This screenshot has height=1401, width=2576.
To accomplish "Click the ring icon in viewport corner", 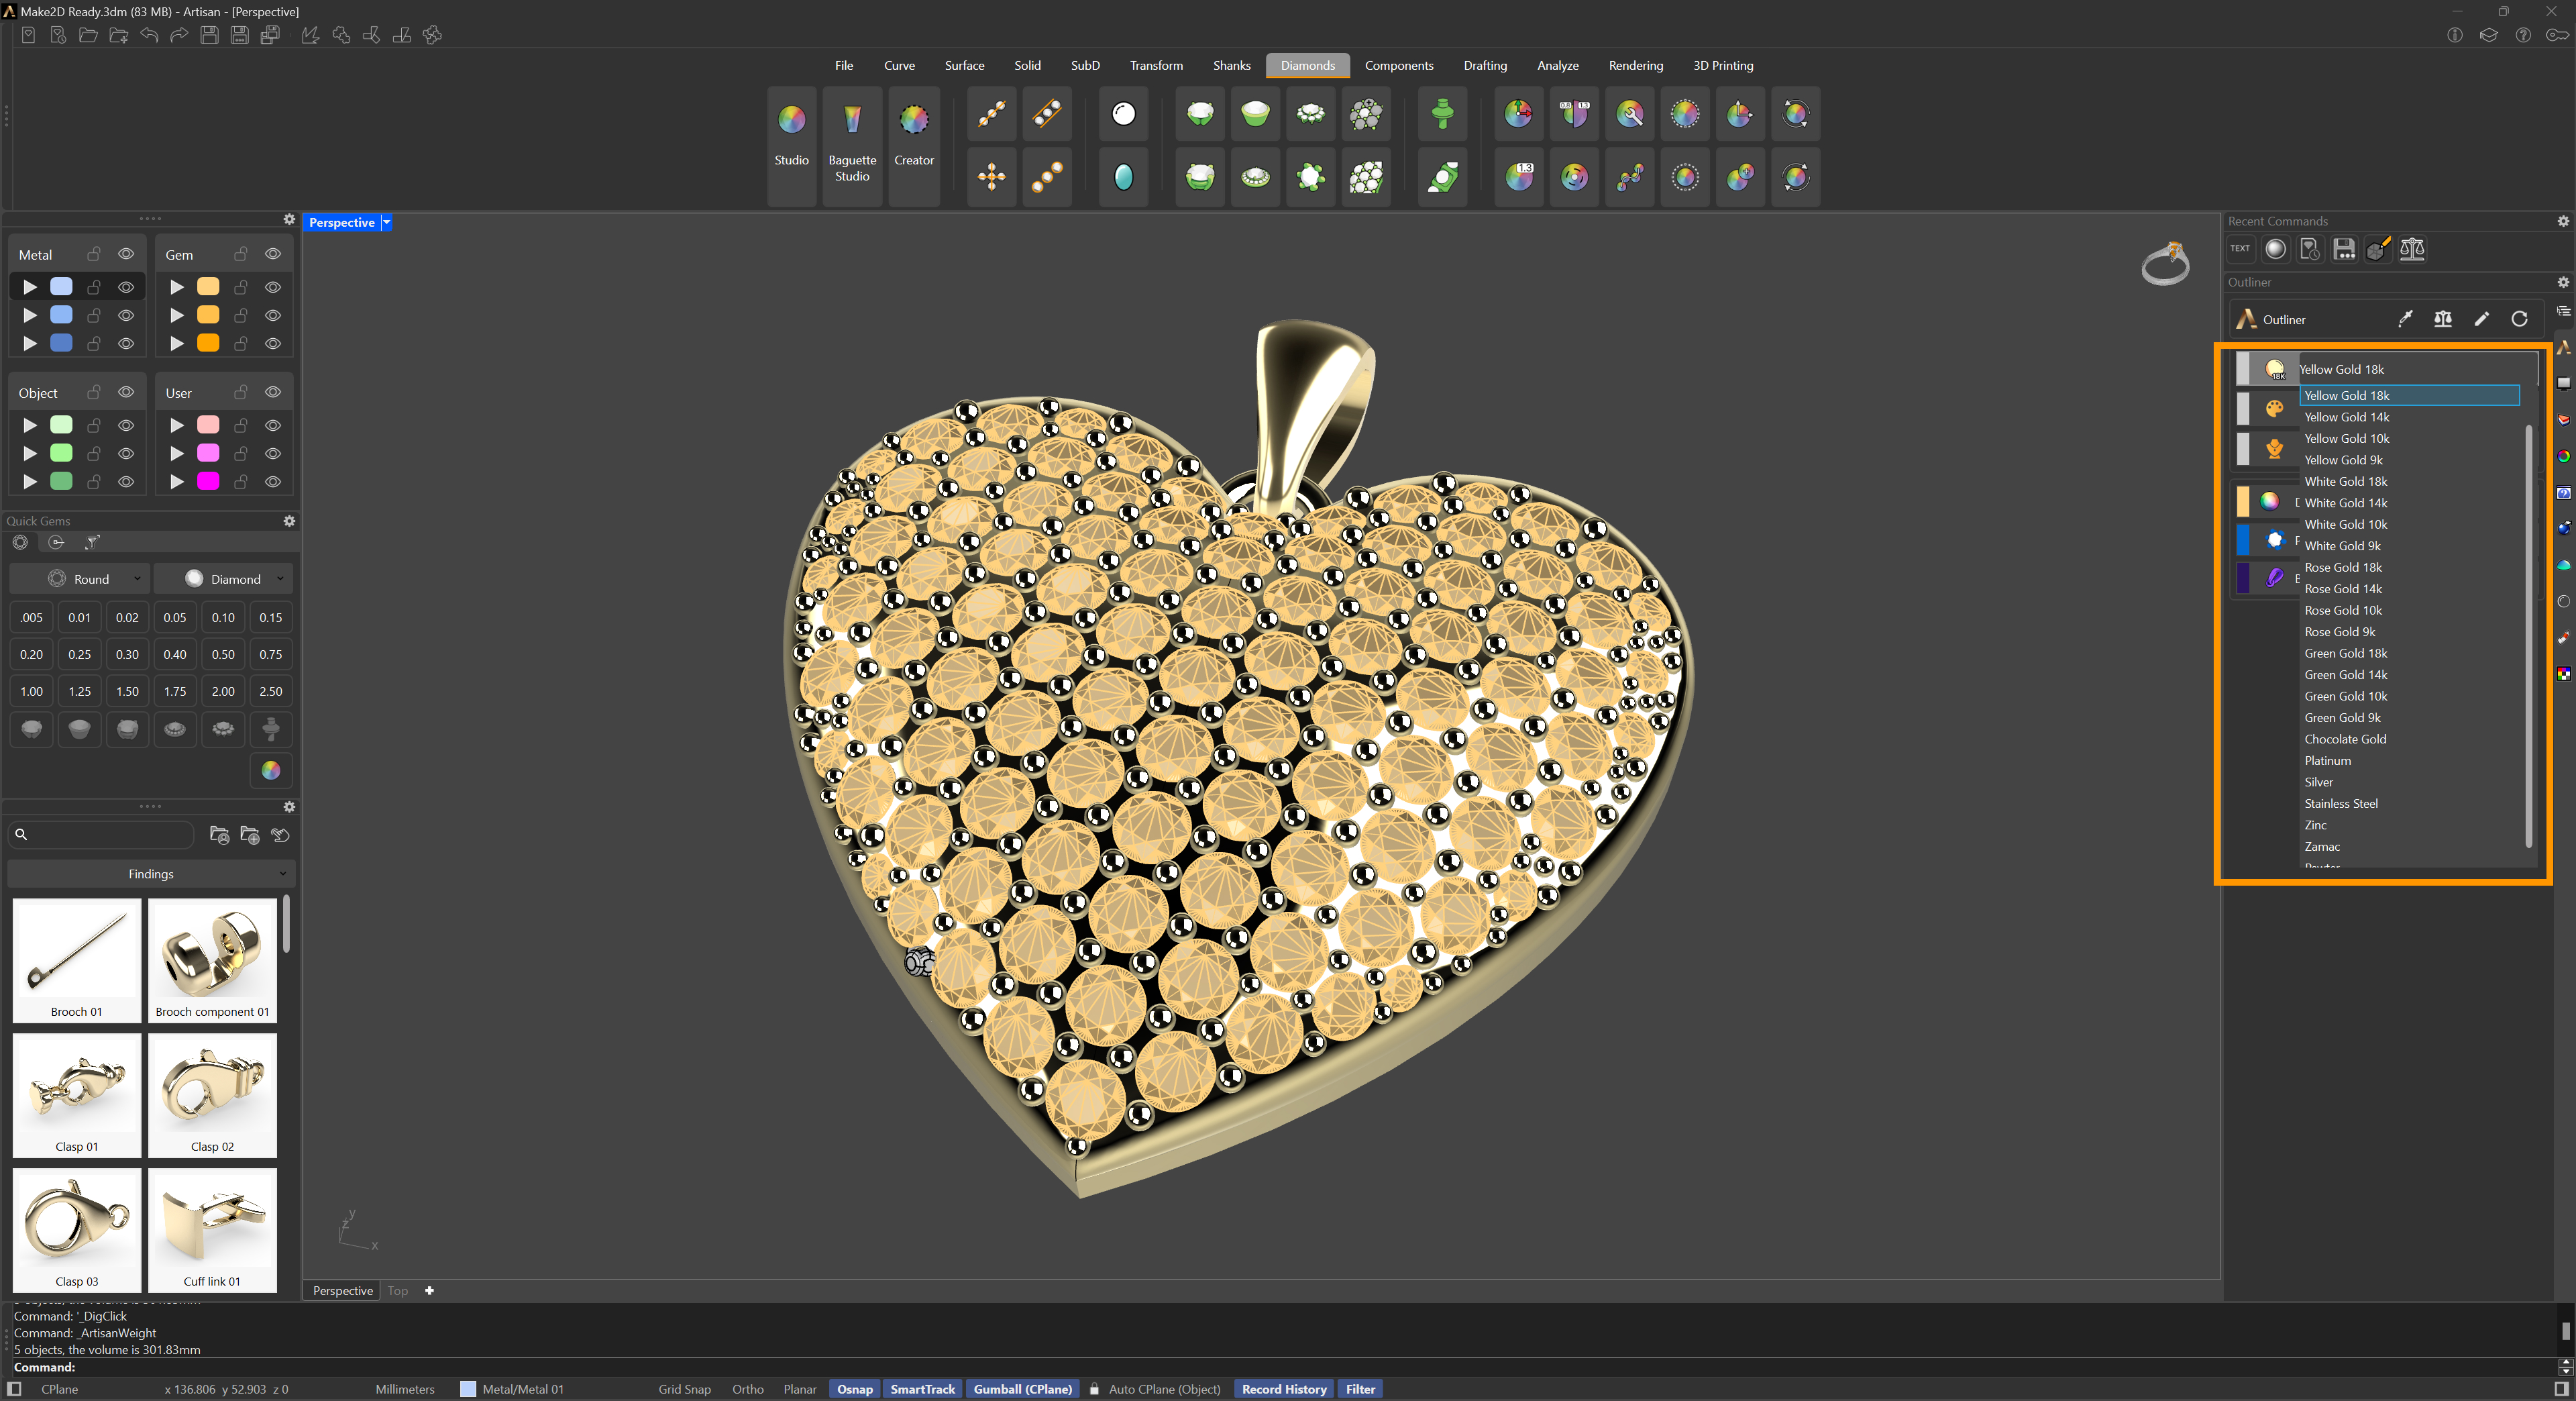I will click(x=2166, y=264).
